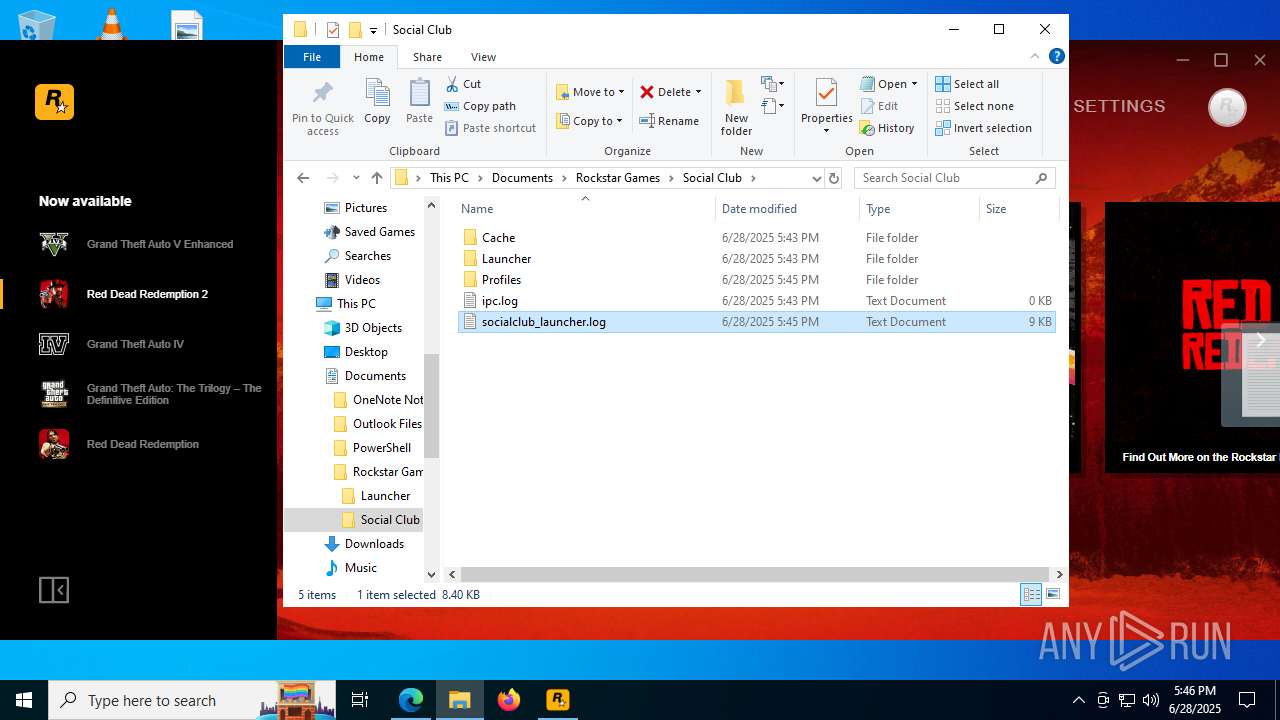Image resolution: width=1280 pixels, height=720 pixels.
Task: Click Rockstar Games Launcher logo
Action: pos(54,102)
